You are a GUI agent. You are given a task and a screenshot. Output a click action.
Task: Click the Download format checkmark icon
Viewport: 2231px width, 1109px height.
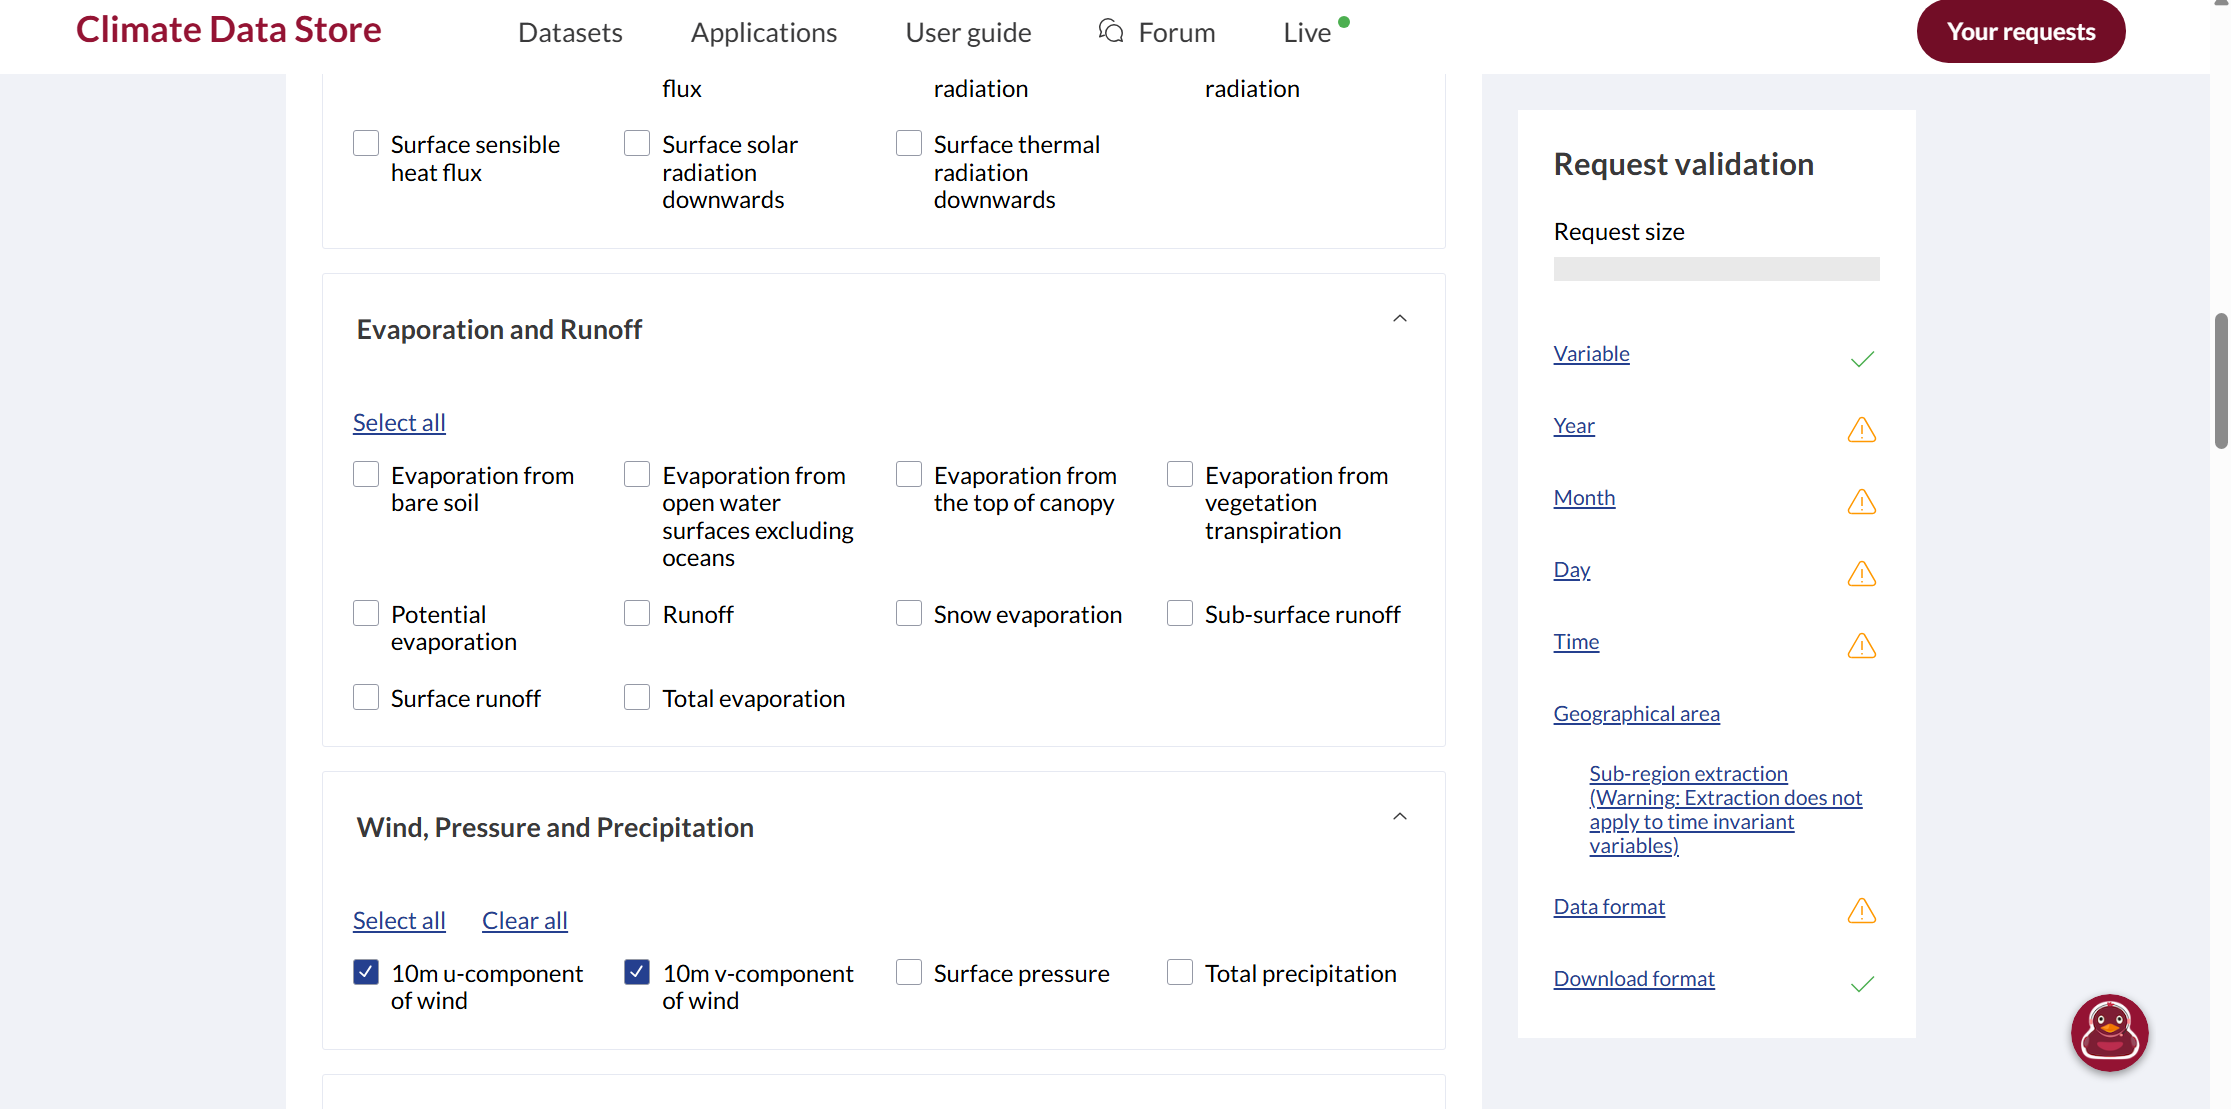pyautogui.click(x=1861, y=984)
